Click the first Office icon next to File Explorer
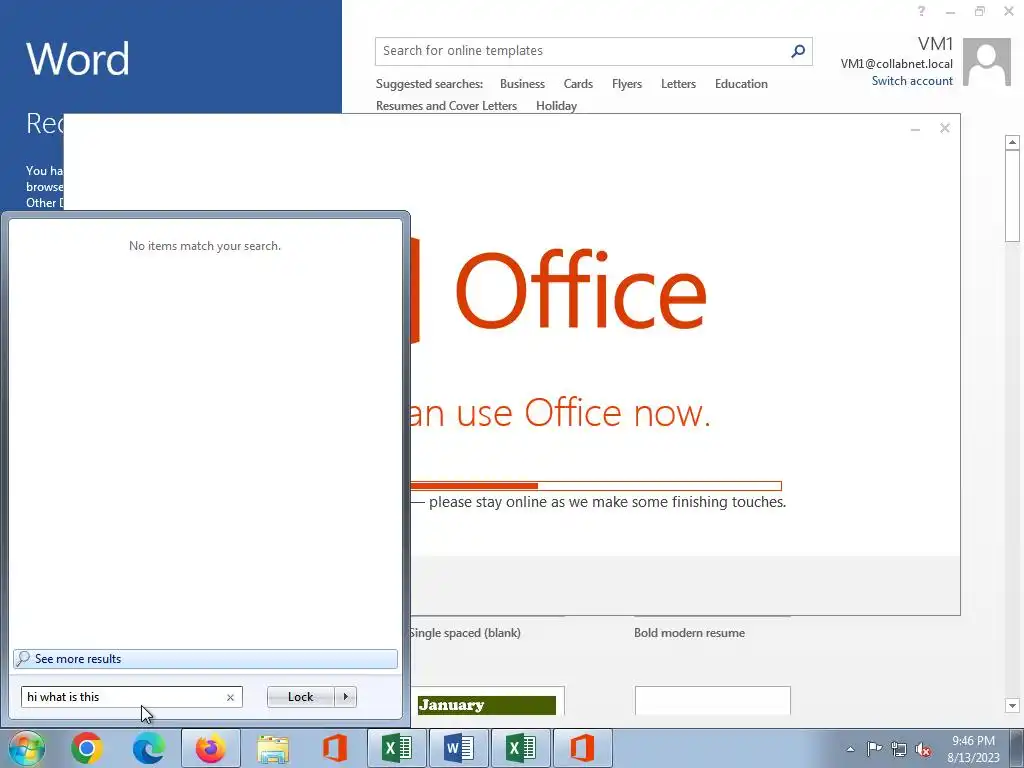The image size is (1024, 768). [x=334, y=748]
